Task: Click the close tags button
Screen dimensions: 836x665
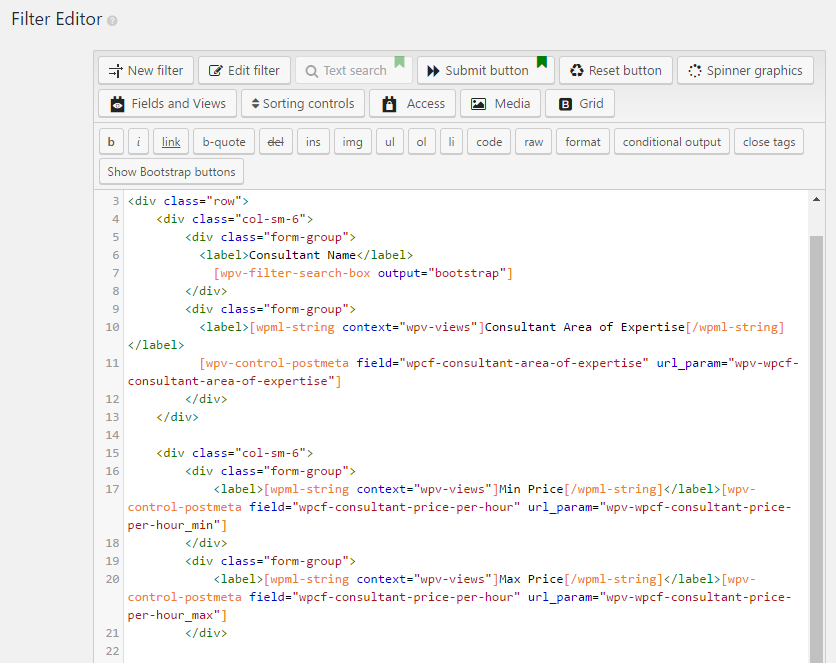Action: click(769, 142)
